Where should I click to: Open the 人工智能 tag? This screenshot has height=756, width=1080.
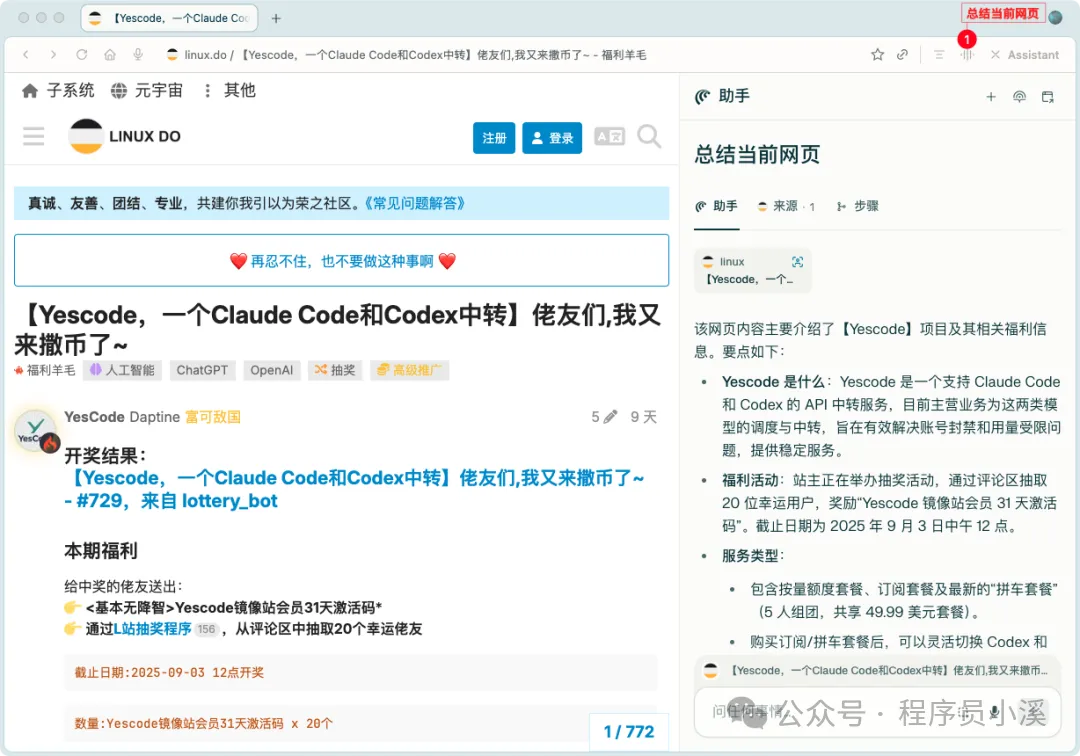pyautogui.click(x=123, y=370)
